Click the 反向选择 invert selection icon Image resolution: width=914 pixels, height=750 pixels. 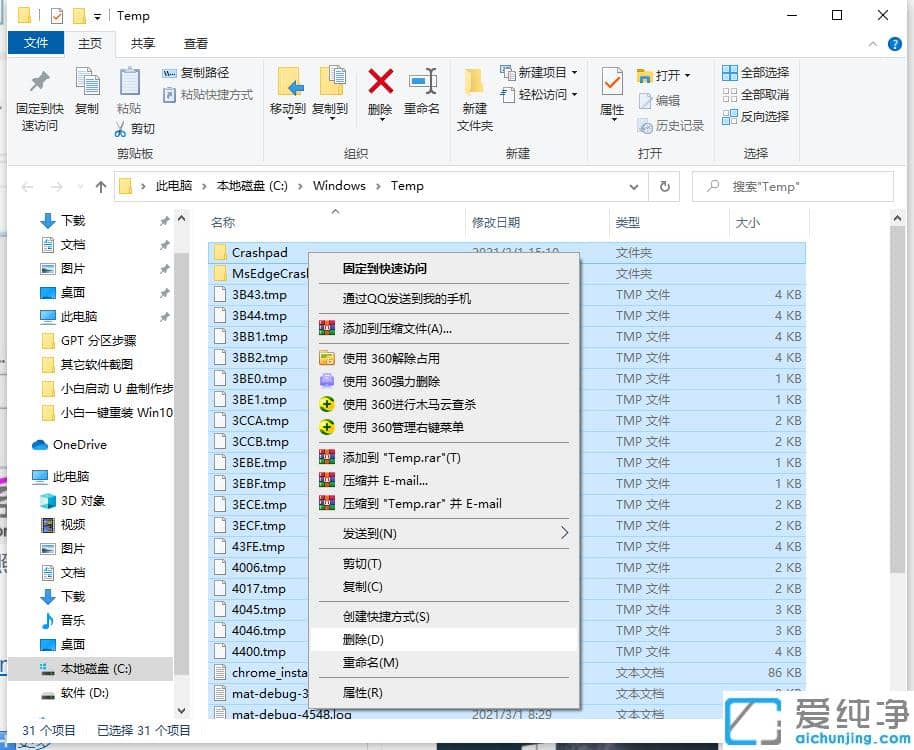click(x=757, y=116)
